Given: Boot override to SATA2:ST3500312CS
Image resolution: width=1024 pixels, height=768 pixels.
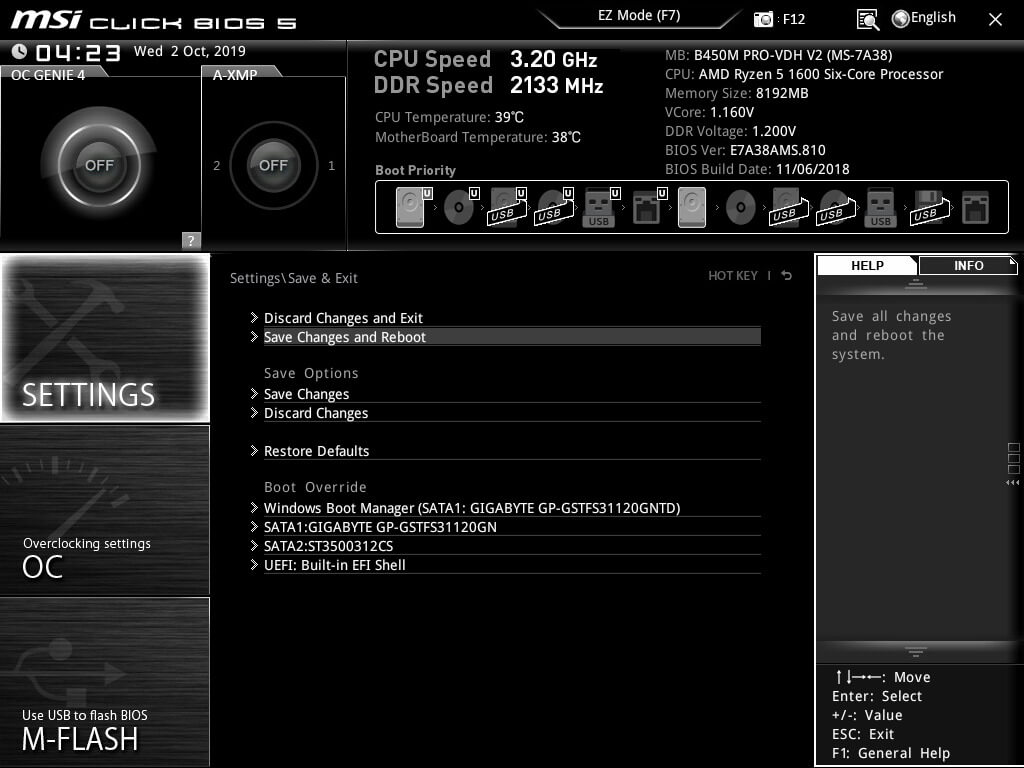Looking at the screenshot, I should [x=505, y=546].
